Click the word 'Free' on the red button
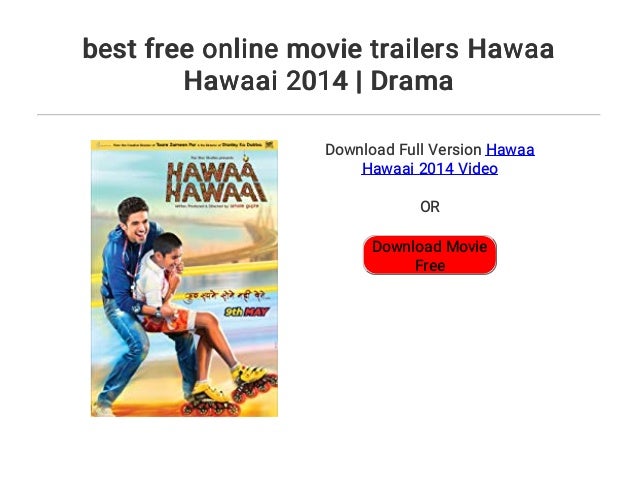 430,265
